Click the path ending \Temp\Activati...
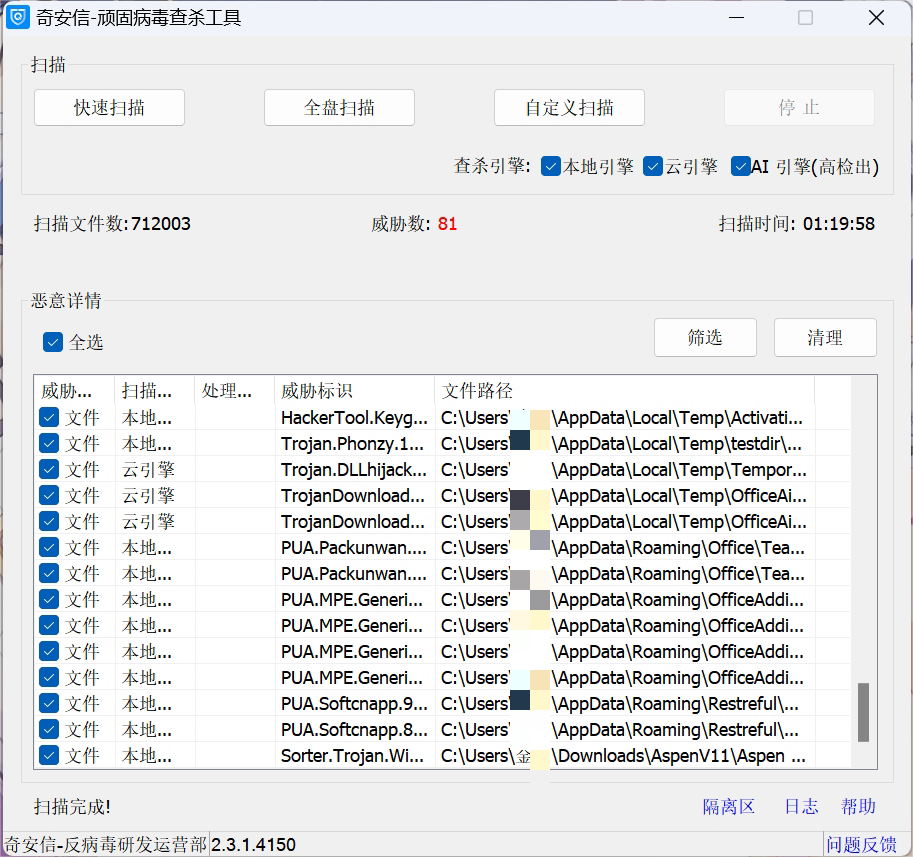 click(x=622, y=417)
